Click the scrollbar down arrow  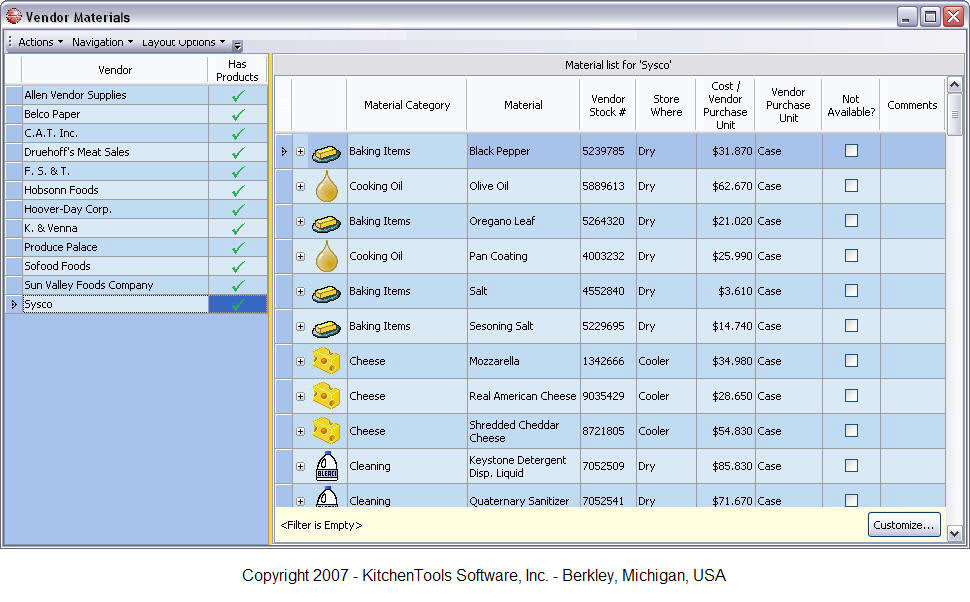click(x=955, y=533)
